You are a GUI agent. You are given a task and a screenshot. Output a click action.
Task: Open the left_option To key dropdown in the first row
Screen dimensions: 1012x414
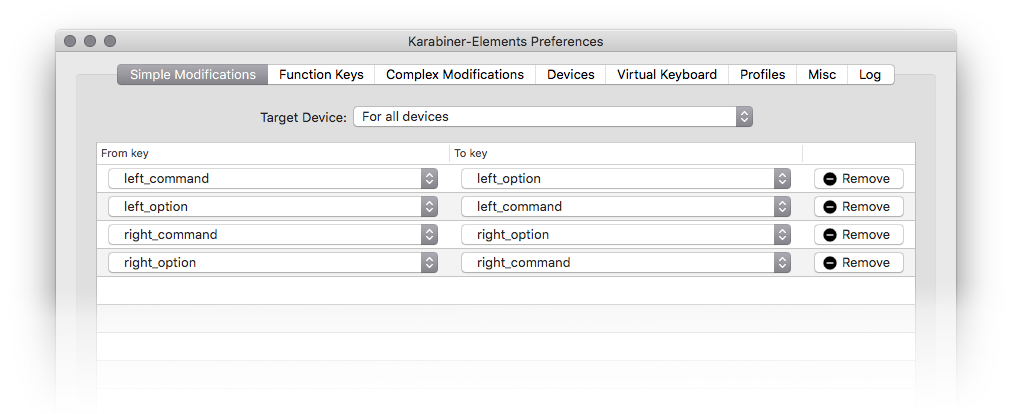point(626,179)
